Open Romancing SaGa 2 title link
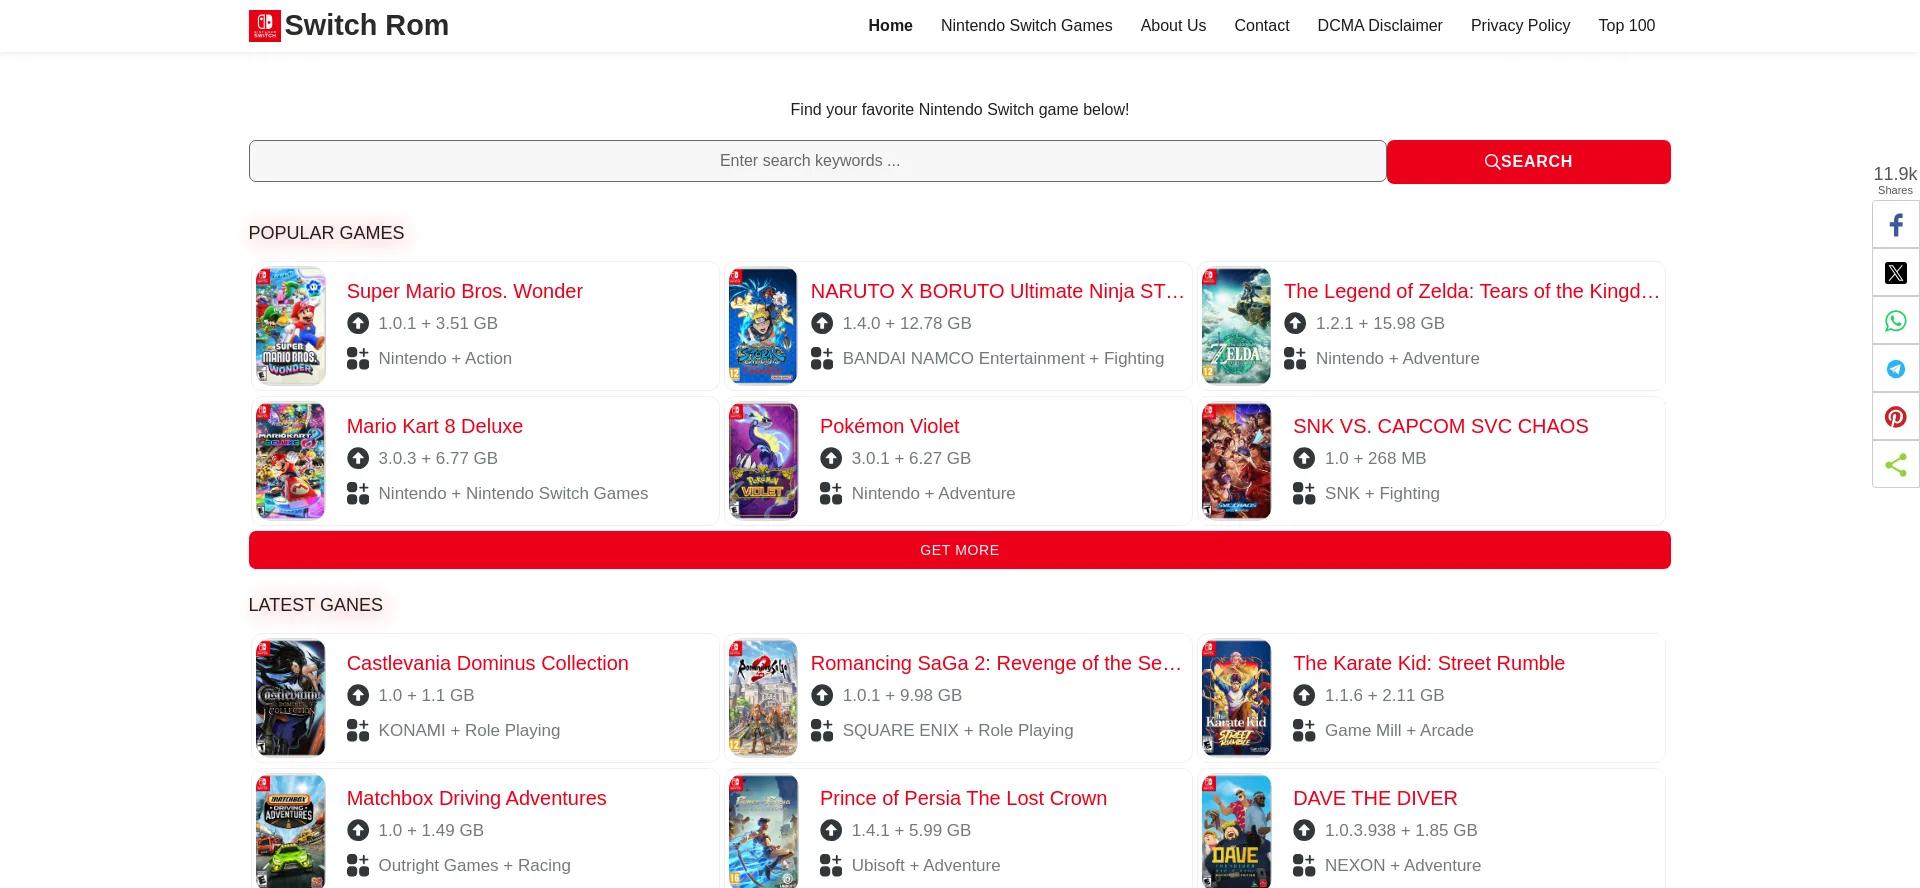 point(997,663)
